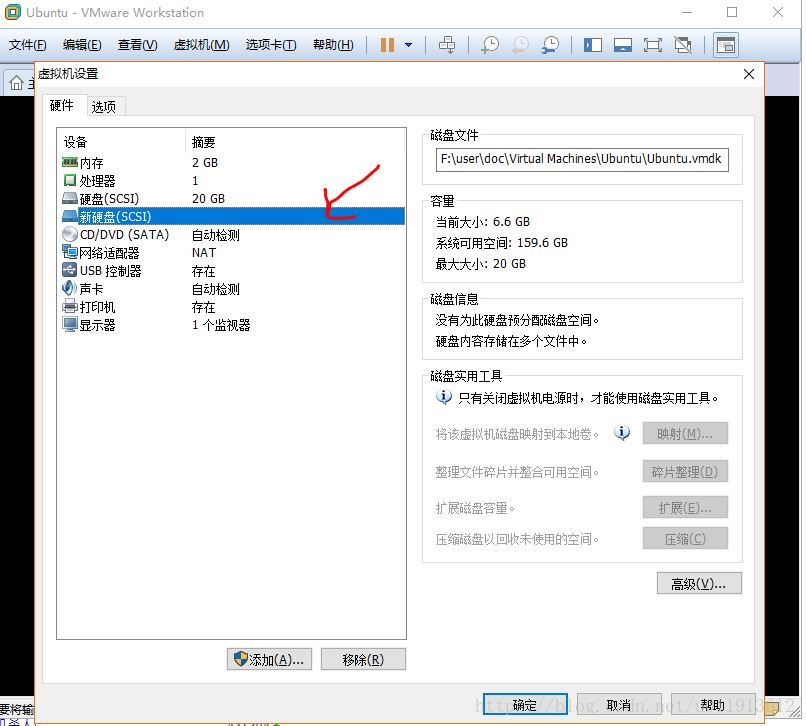Click the 添加 add hardware button

(x=268, y=658)
